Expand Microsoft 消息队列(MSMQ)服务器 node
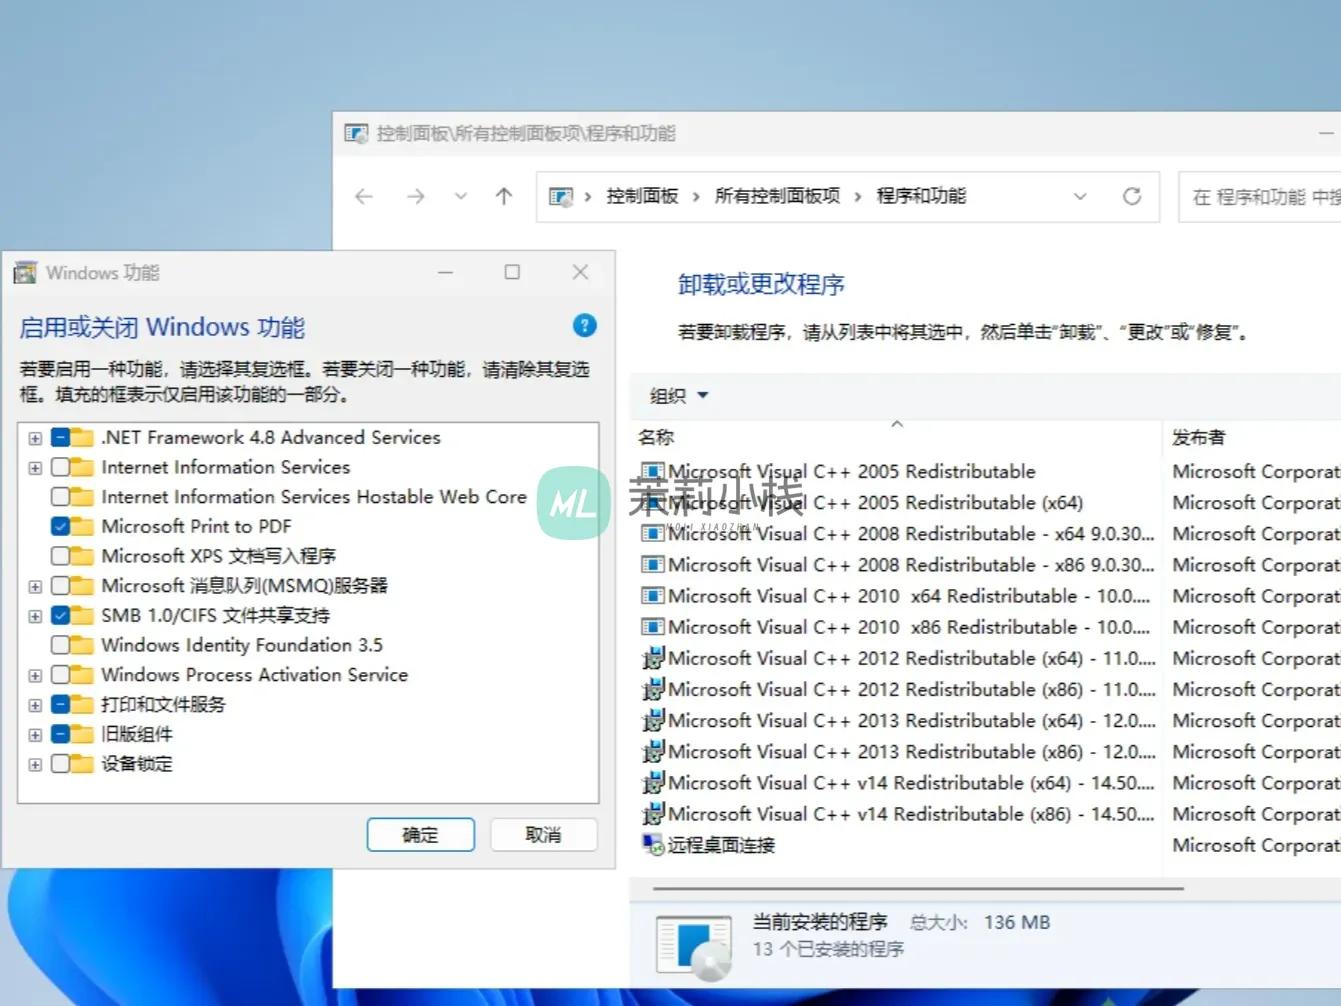 click(x=35, y=586)
